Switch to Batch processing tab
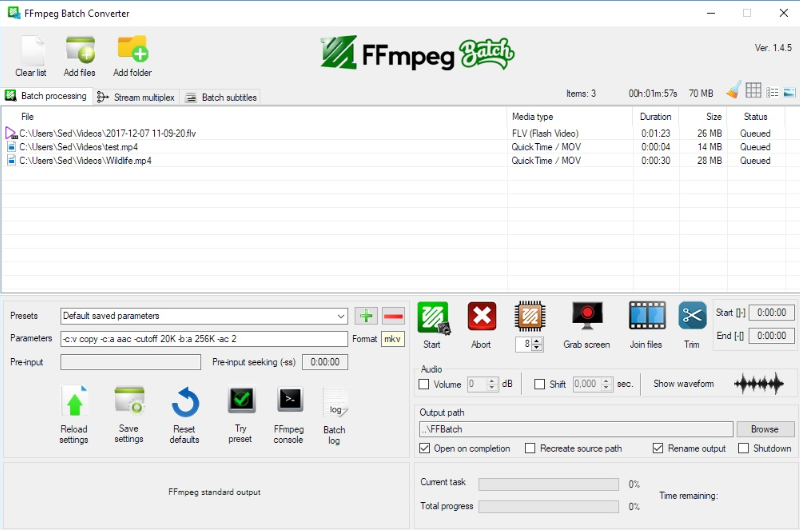 [46, 96]
